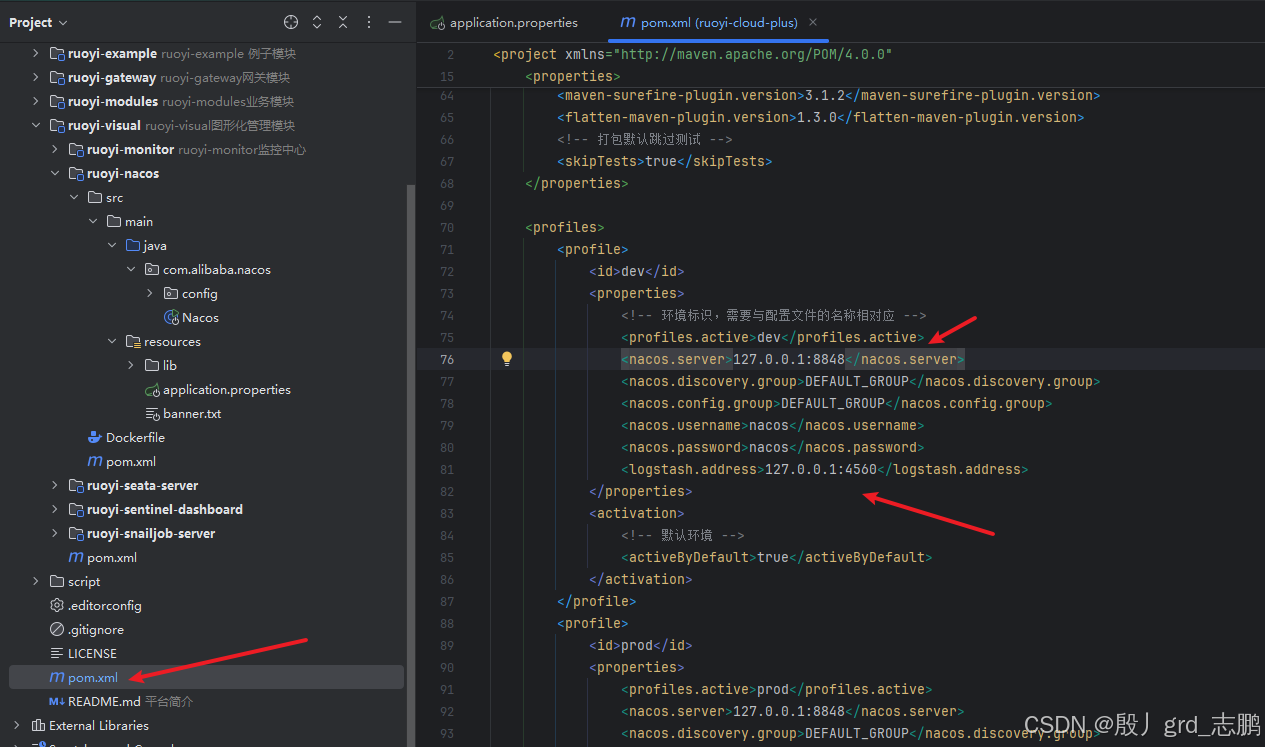
Task: Expand the ruoyi-seata-server module
Action: [x=56, y=485]
